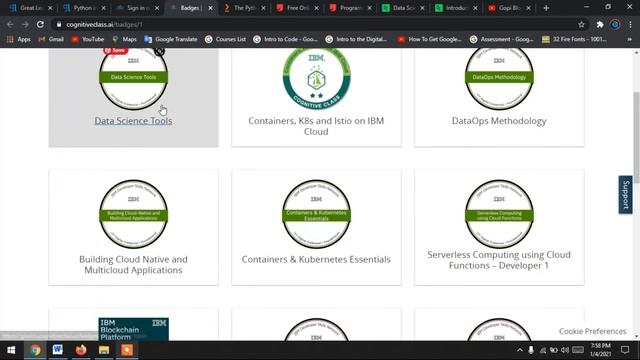The height and width of the screenshot is (360, 640).
Task: Open the Courses List bookmark
Action: click(225, 39)
